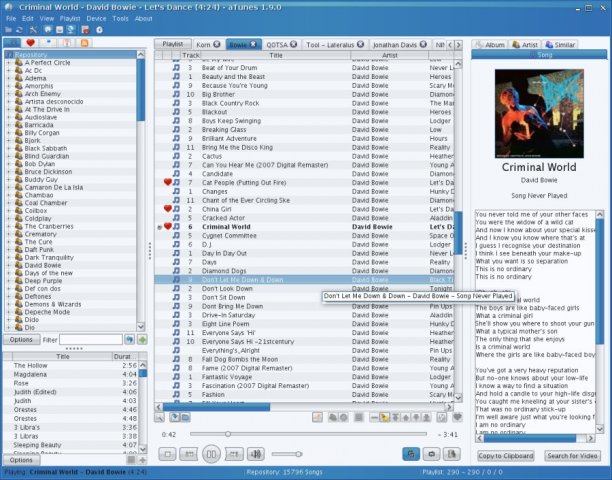Image resolution: width=612 pixels, height=480 pixels.
Task: Expand the David Bowie artist node
Action: click(9, 265)
